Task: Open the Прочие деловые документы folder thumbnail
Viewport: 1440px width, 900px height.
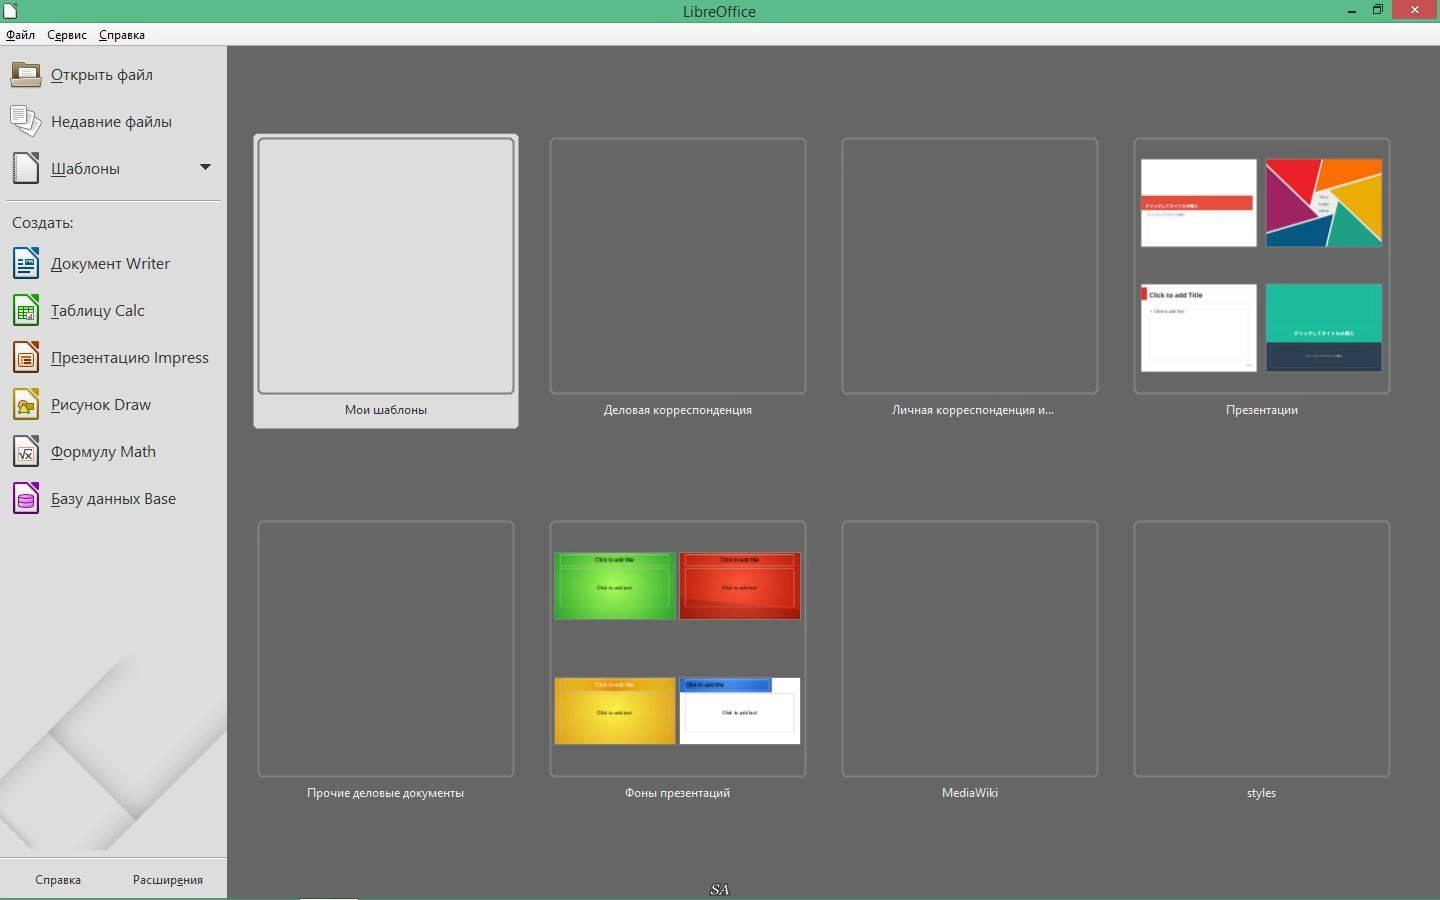Action: click(x=386, y=649)
